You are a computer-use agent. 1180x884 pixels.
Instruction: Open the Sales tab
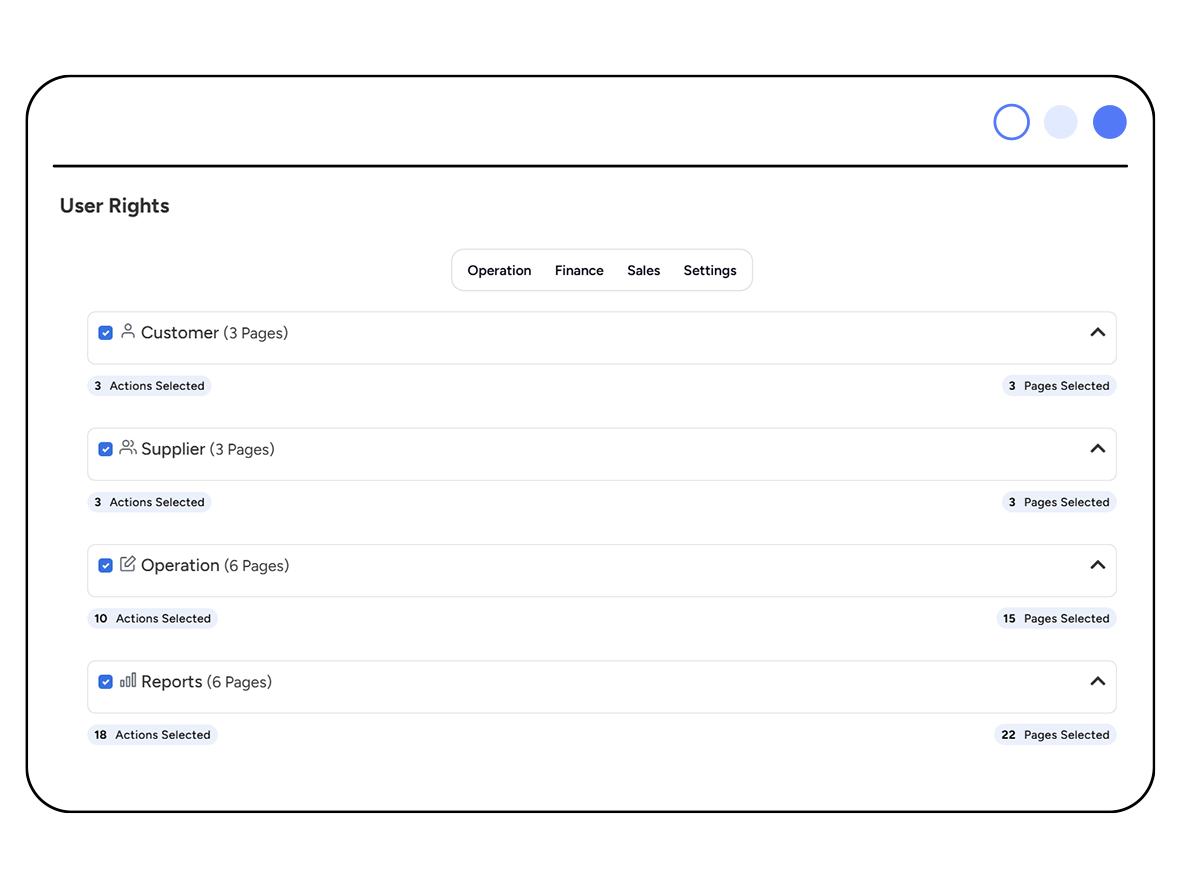pyautogui.click(x=643, y=270)
